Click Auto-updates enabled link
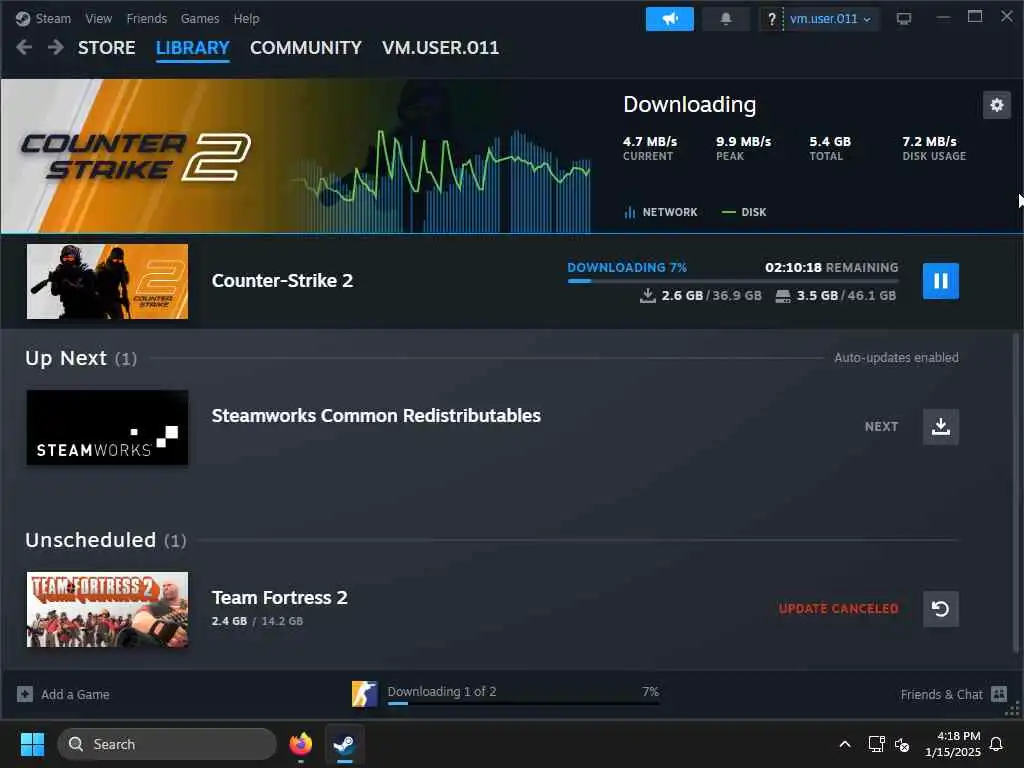 896,357
